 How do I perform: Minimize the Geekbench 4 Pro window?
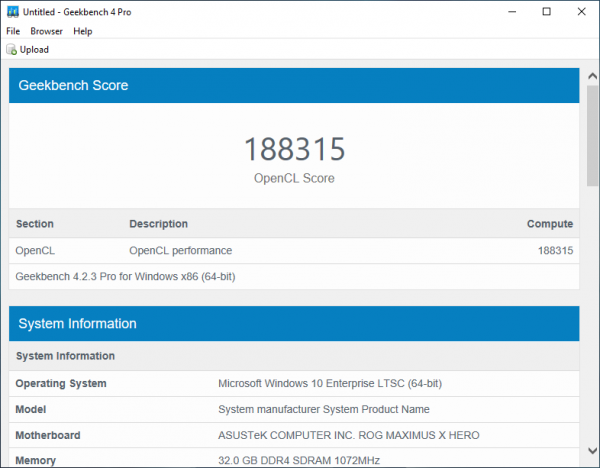[511, 11]
